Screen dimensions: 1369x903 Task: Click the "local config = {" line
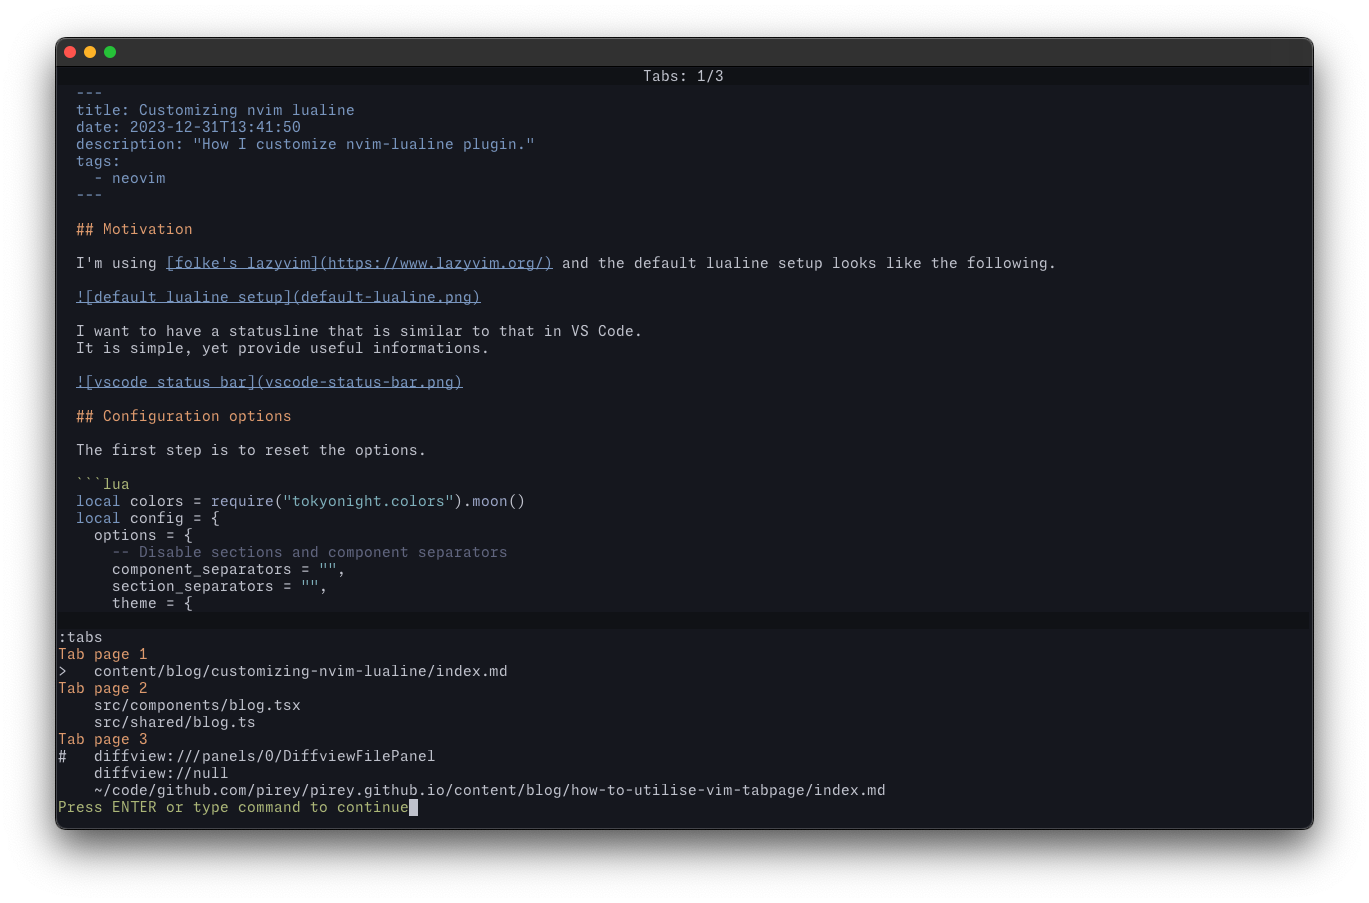[148, 518]
